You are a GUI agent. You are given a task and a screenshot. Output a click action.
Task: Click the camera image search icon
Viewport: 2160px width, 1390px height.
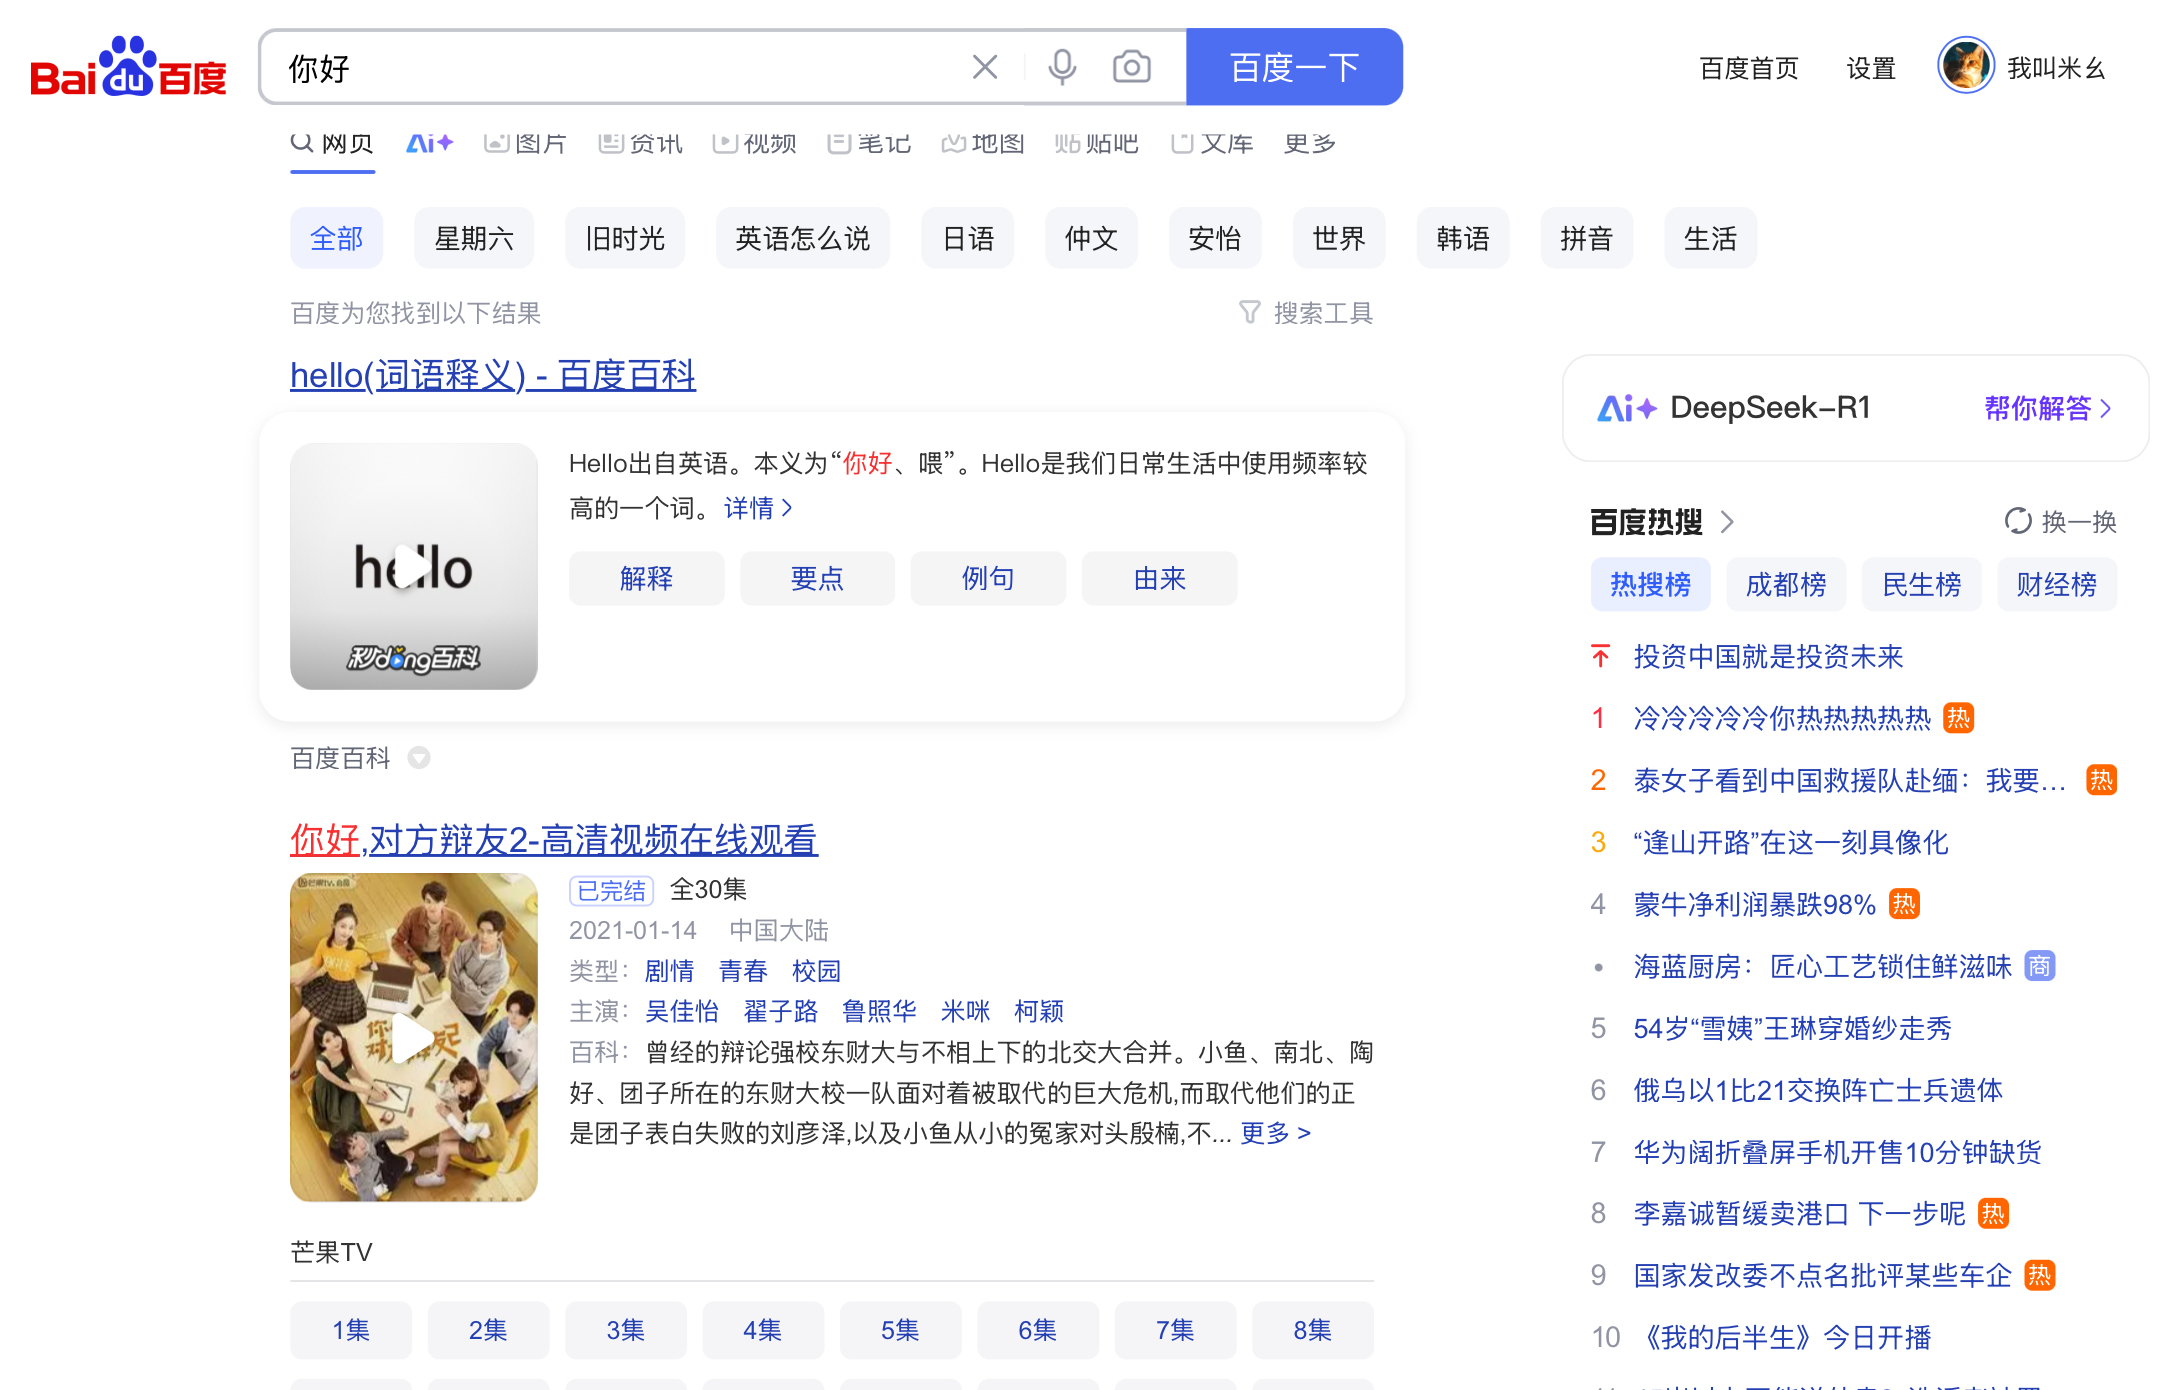[x=1131, y=67]
